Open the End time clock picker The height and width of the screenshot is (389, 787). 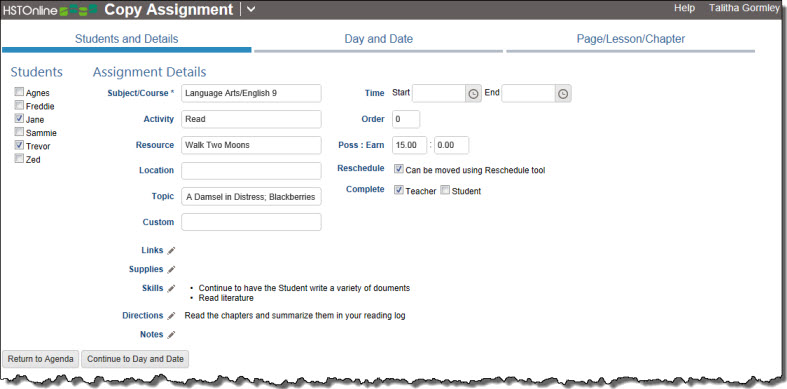[563, 94]
